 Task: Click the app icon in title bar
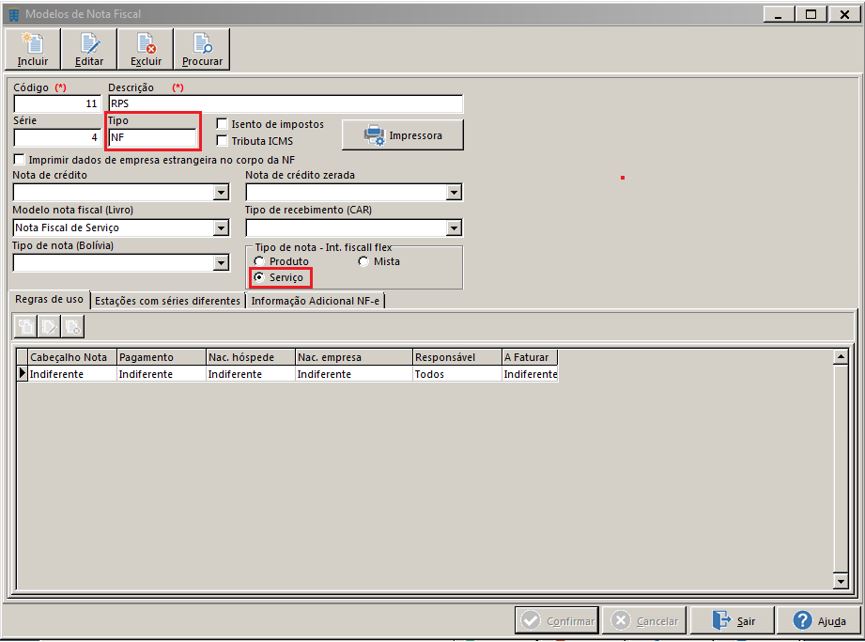point(14,14)
